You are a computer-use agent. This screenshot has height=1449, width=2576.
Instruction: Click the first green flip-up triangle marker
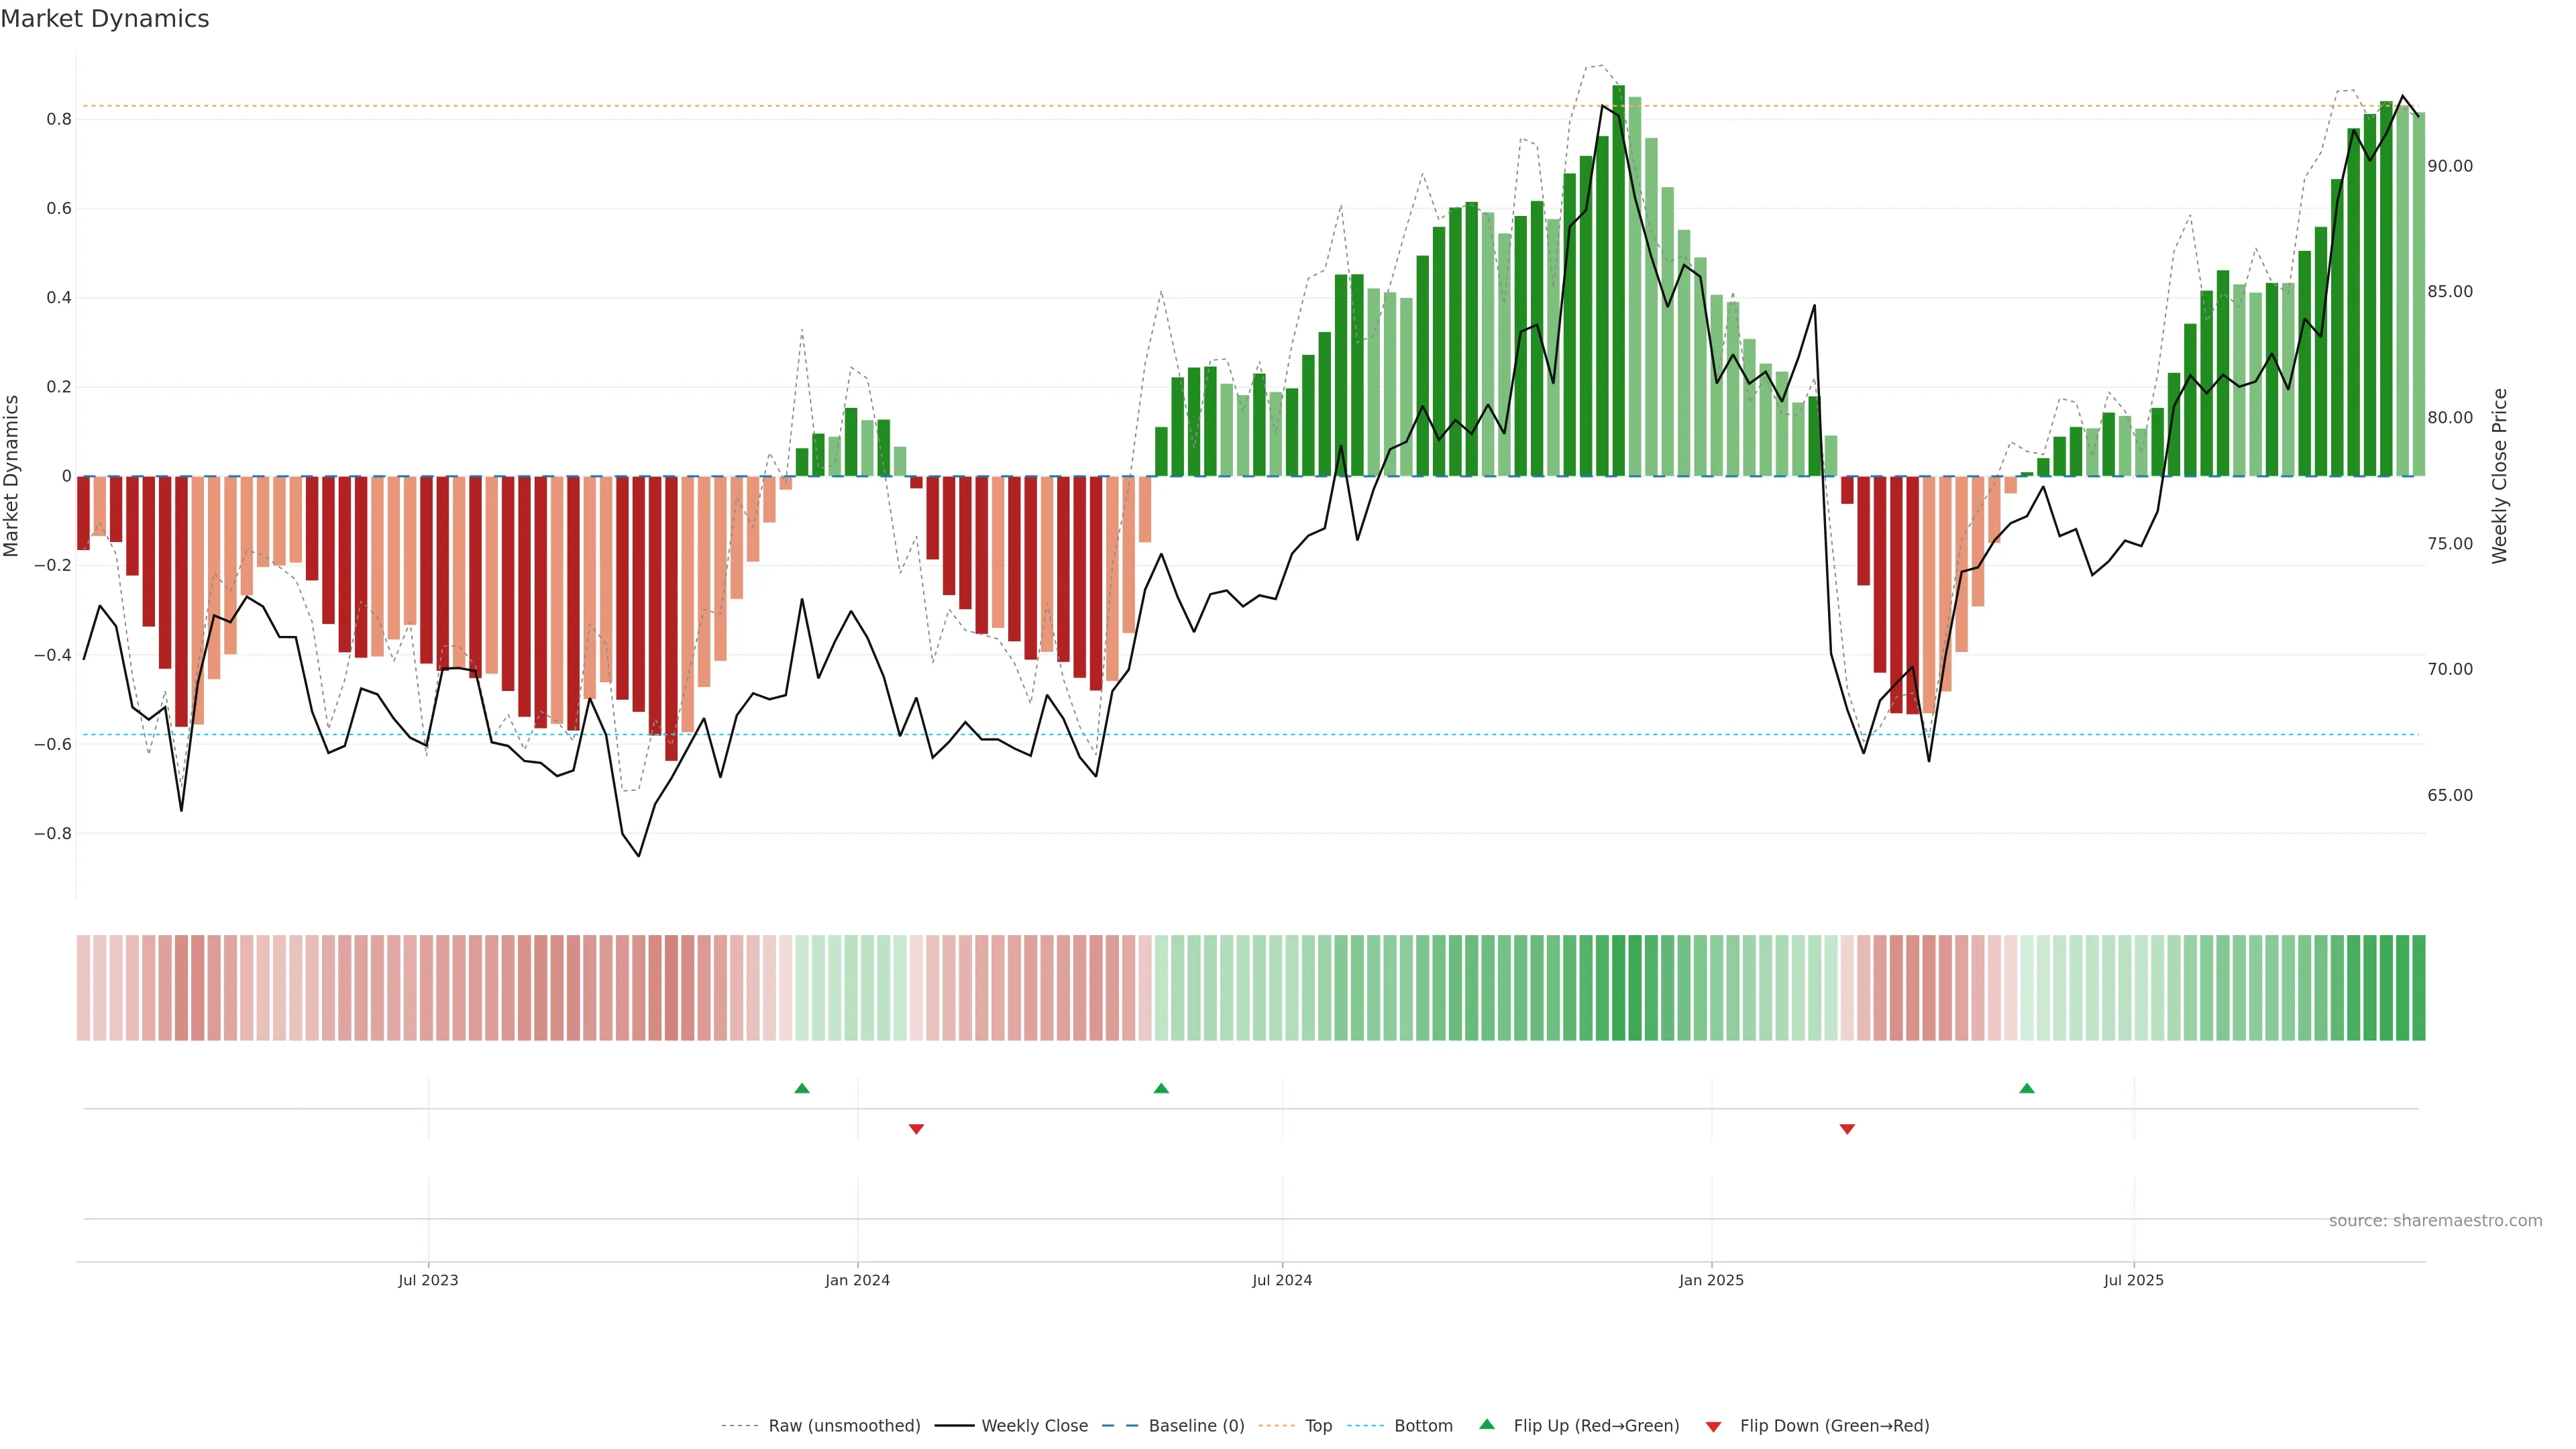[x=801, y=1088]
